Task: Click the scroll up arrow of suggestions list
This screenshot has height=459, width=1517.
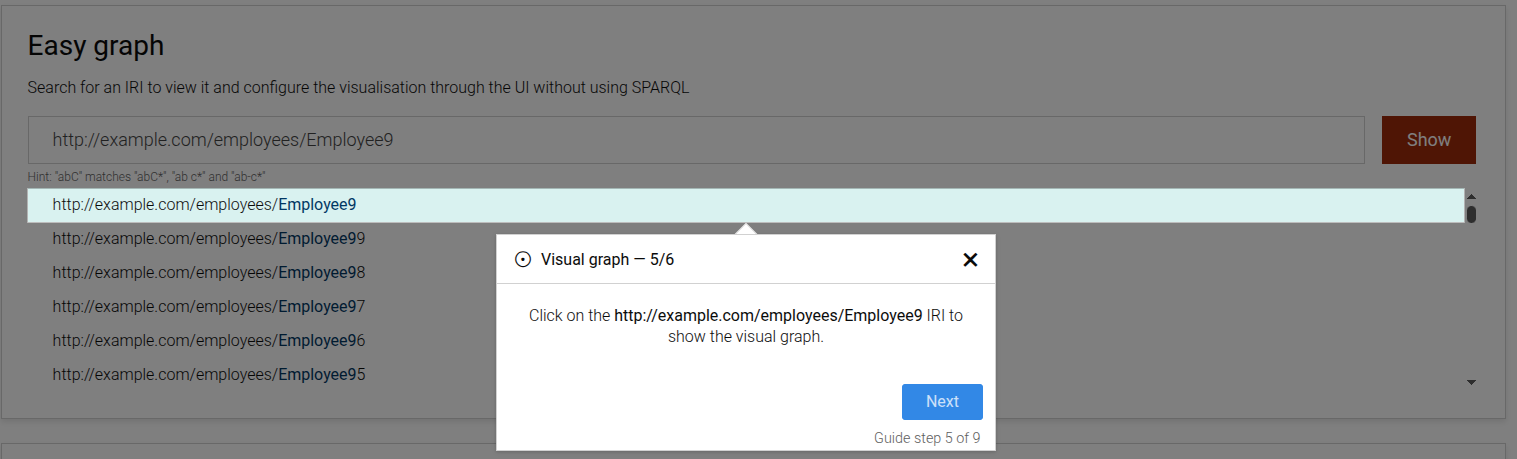Action: [1471, 197]
